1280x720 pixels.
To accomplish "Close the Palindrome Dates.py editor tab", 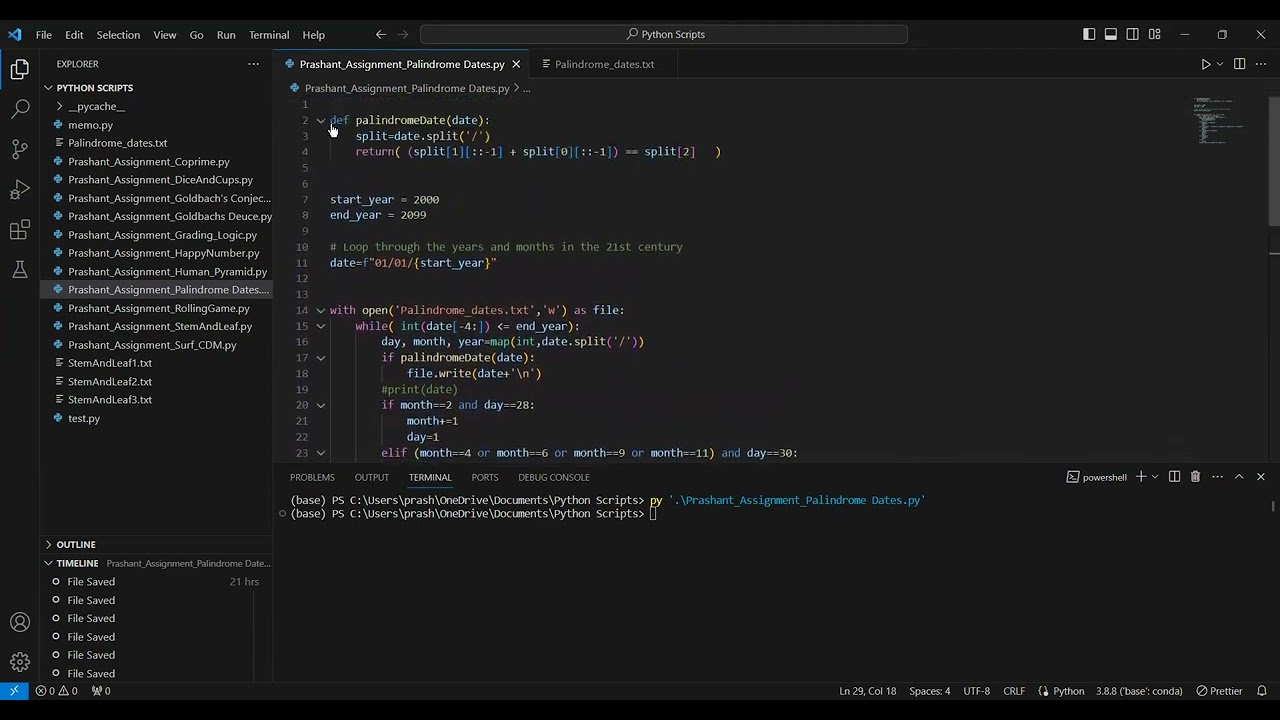I will coord(516,64).
